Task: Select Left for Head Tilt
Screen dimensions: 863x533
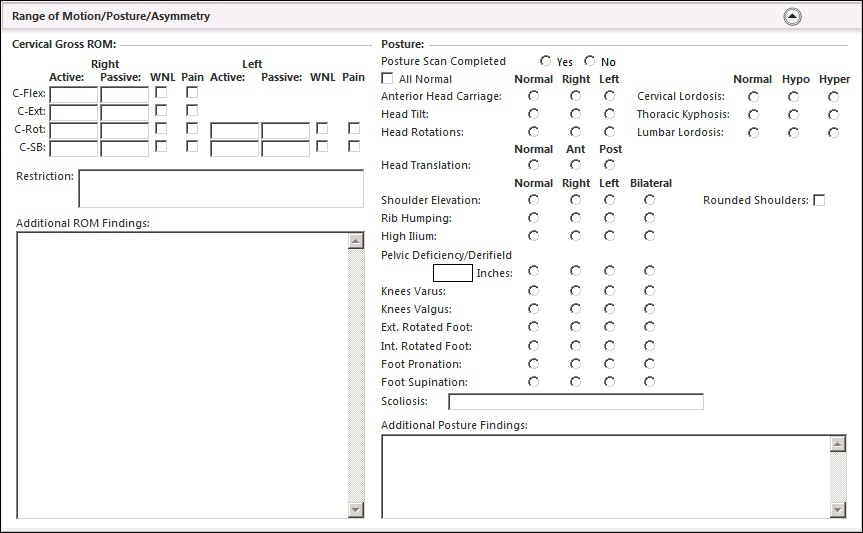Action: coord(609,114)
